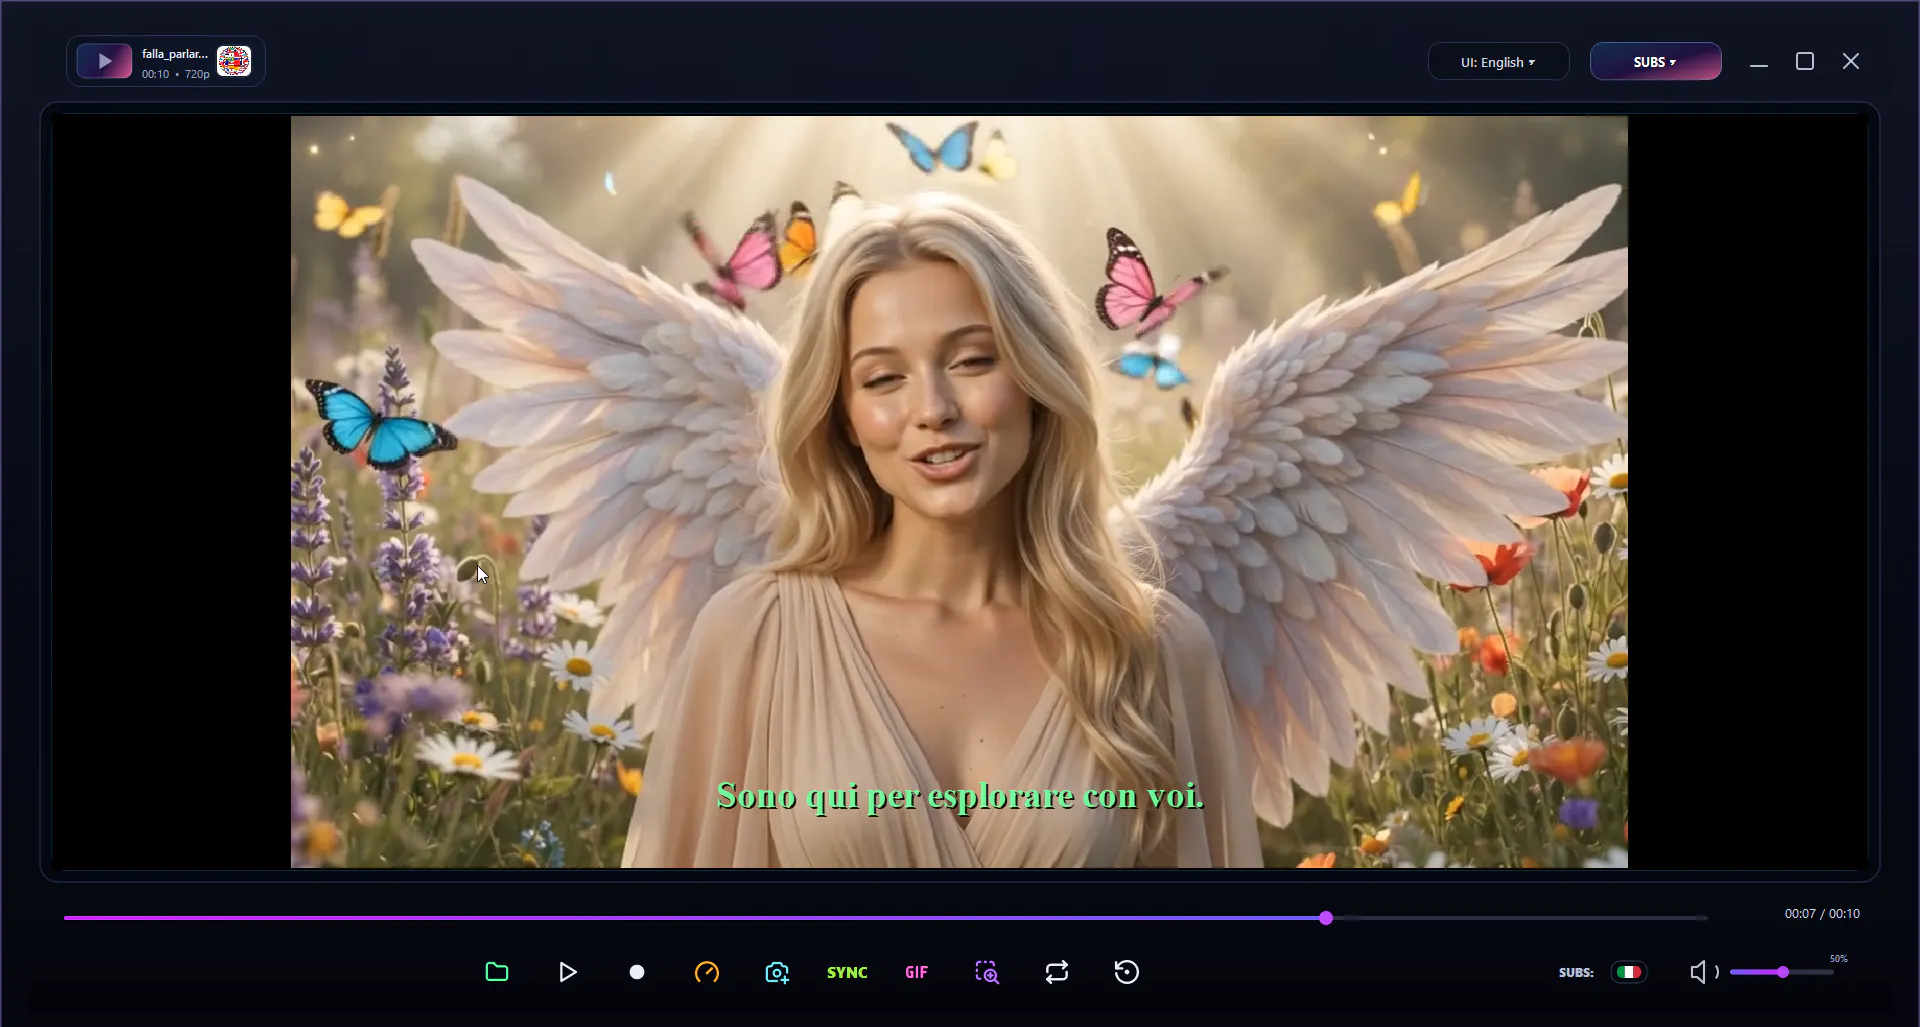
Task: Click the SUBS: label near flag toggle
Action: point(1576,972)
